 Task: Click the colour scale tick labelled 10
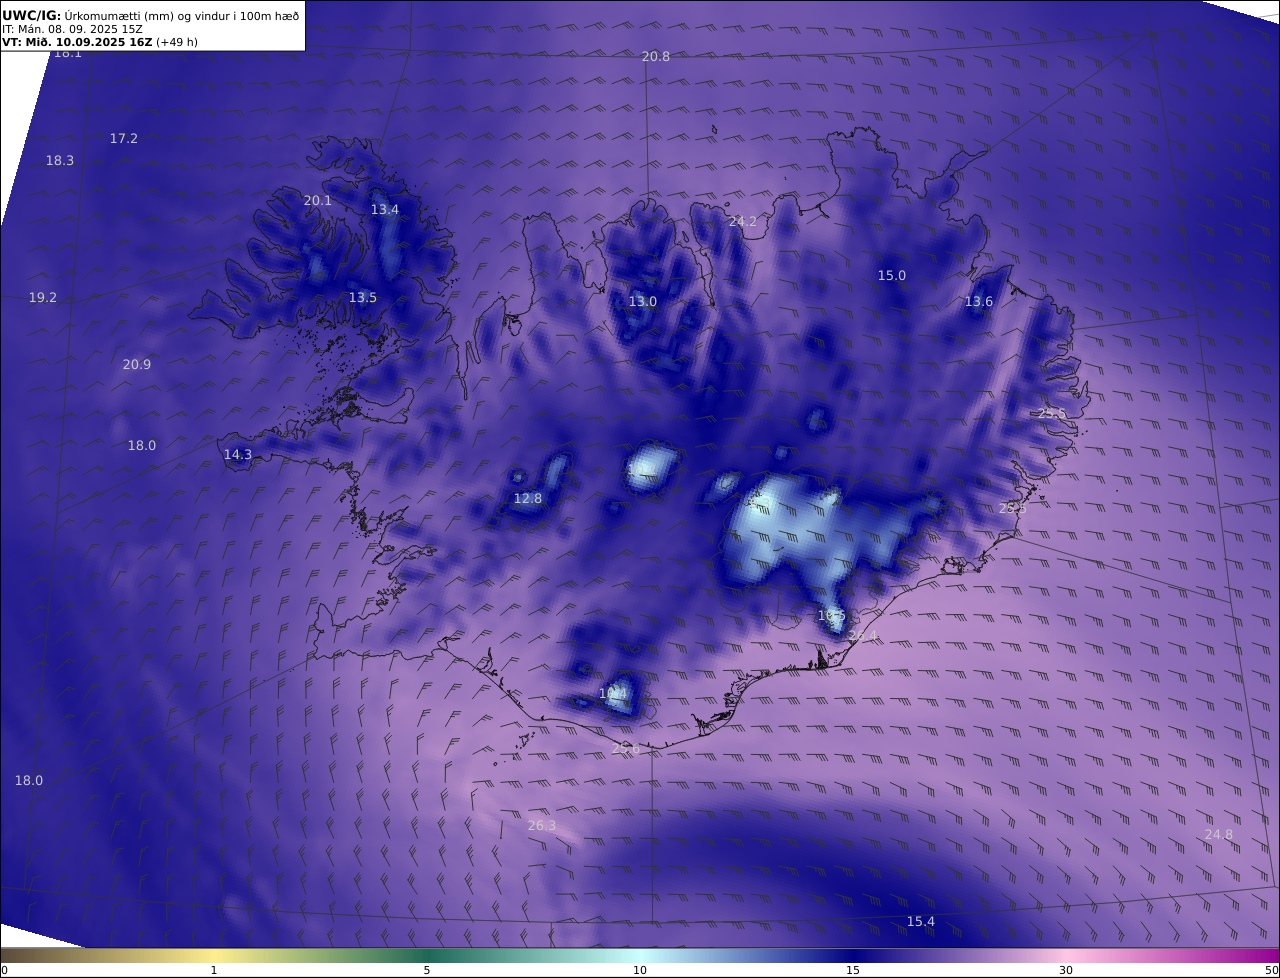coord(640,970)
